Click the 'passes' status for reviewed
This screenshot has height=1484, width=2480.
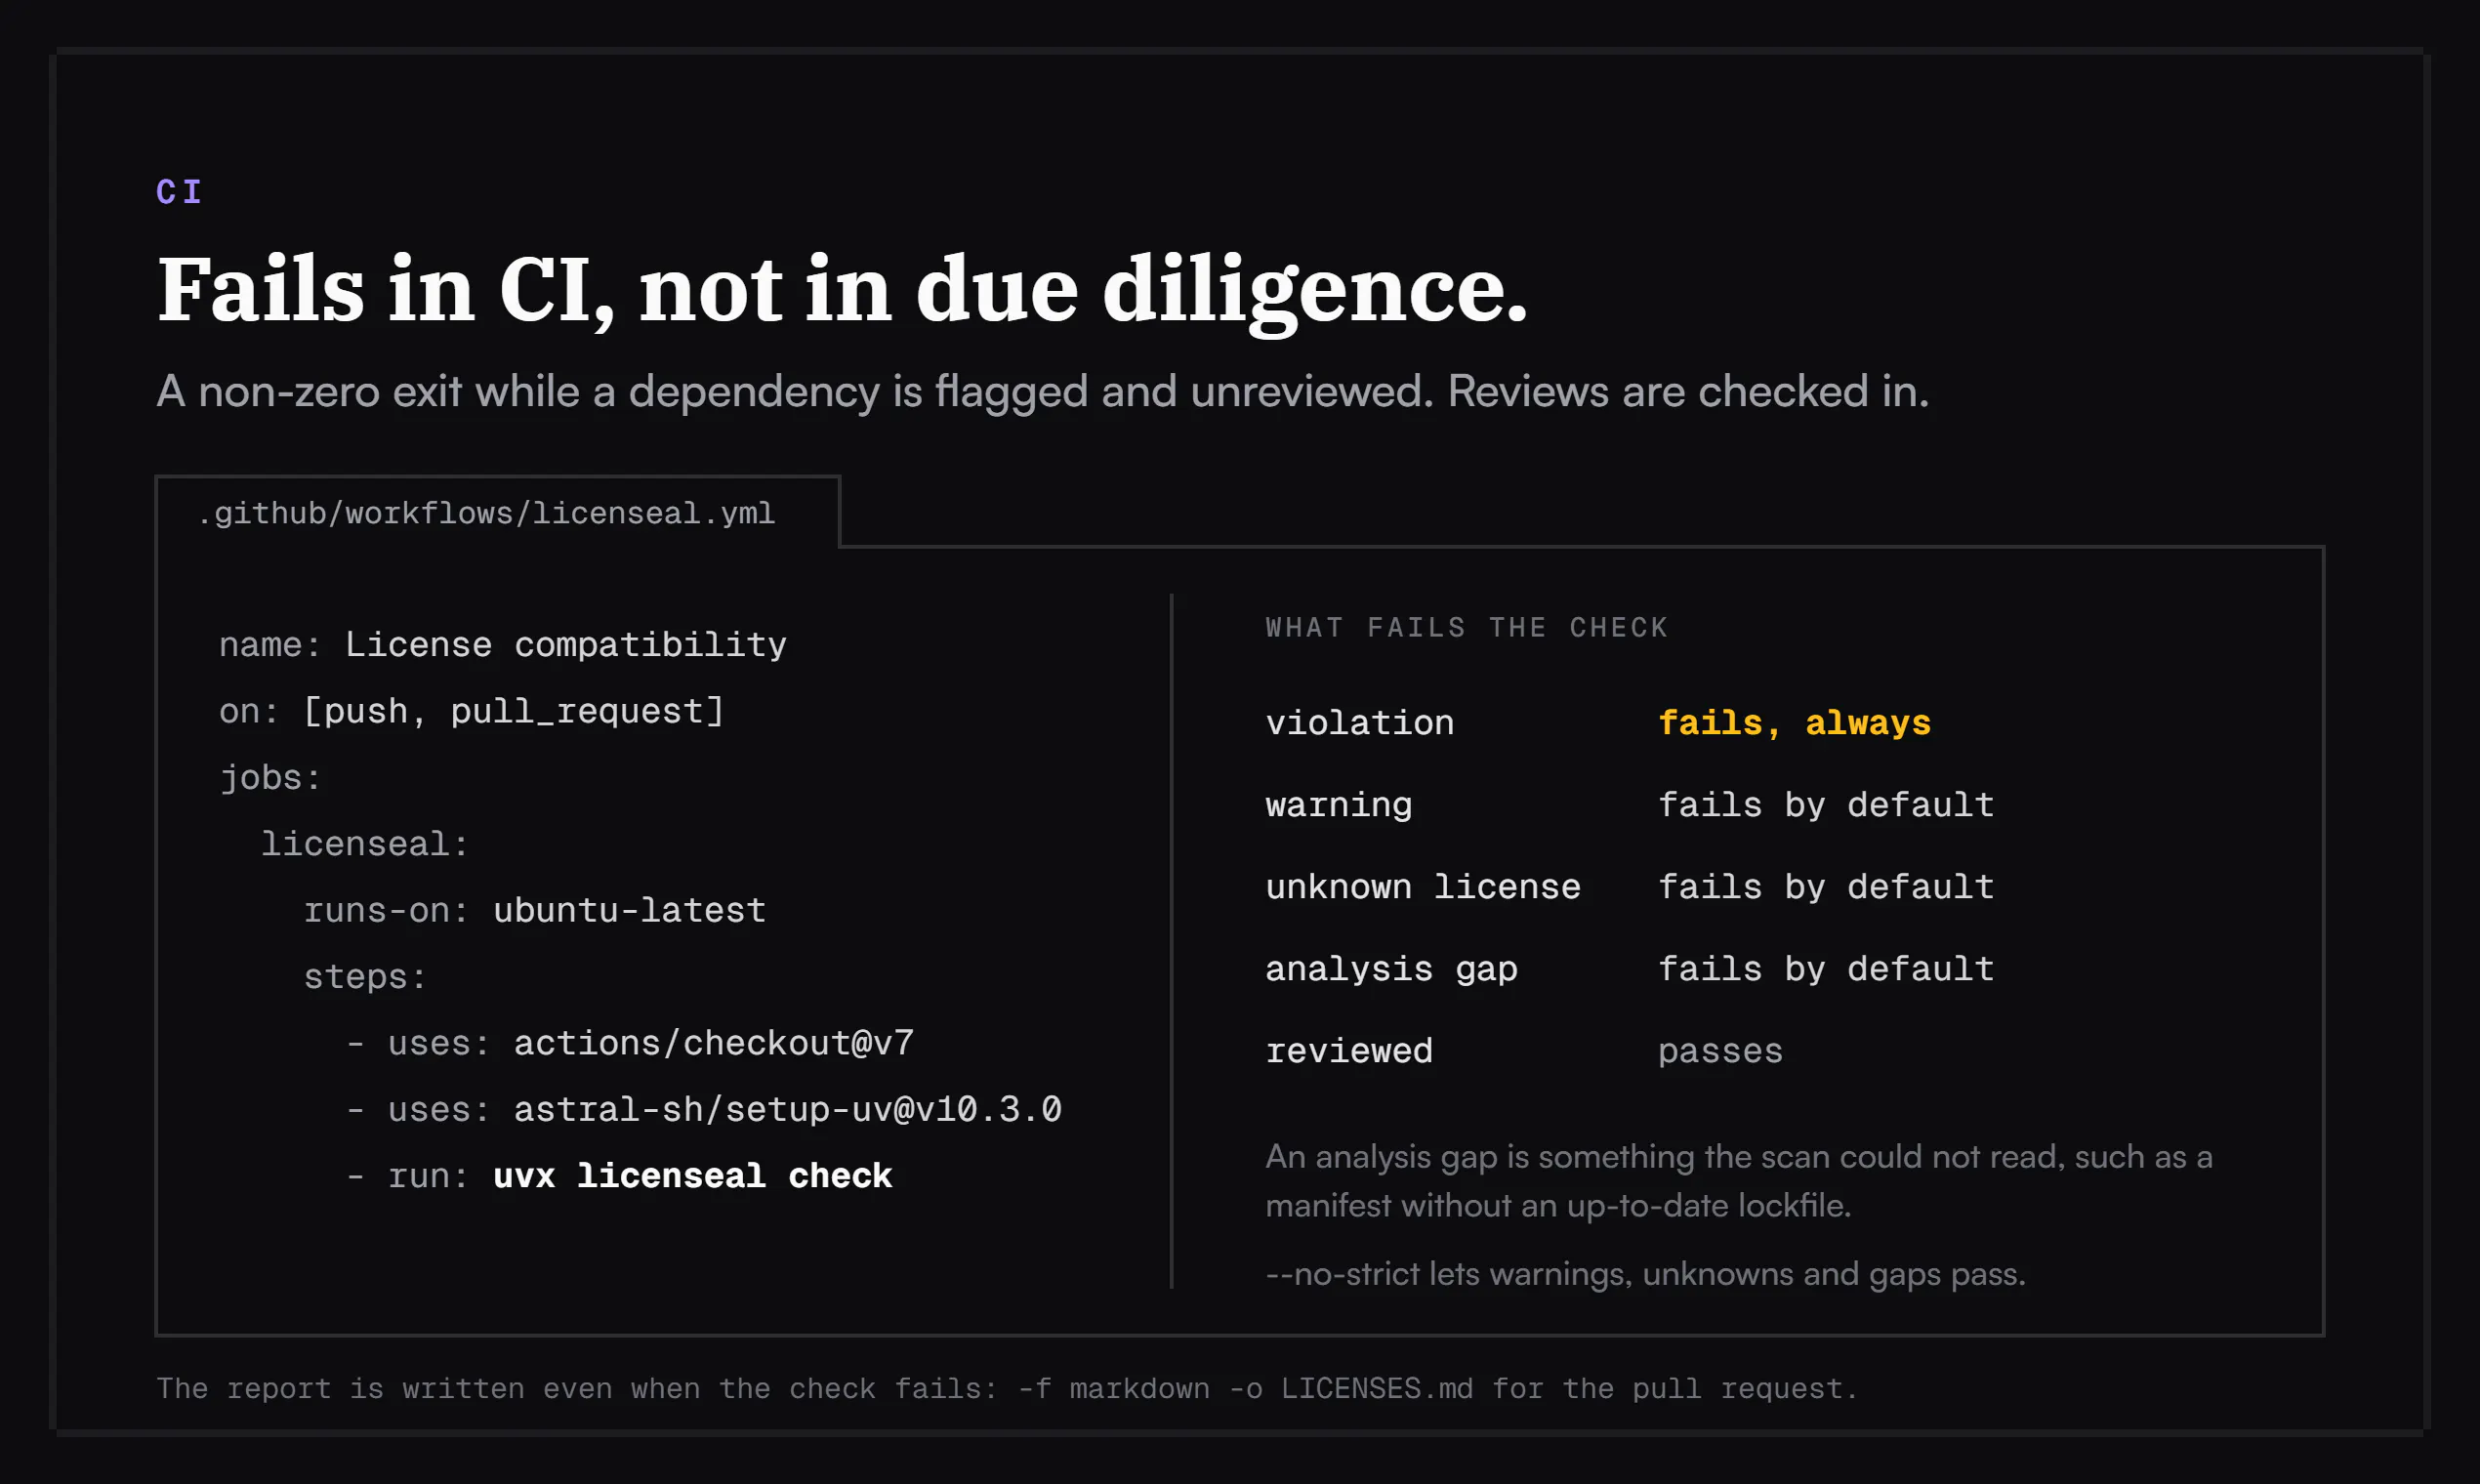(x=1720, y=1051)
